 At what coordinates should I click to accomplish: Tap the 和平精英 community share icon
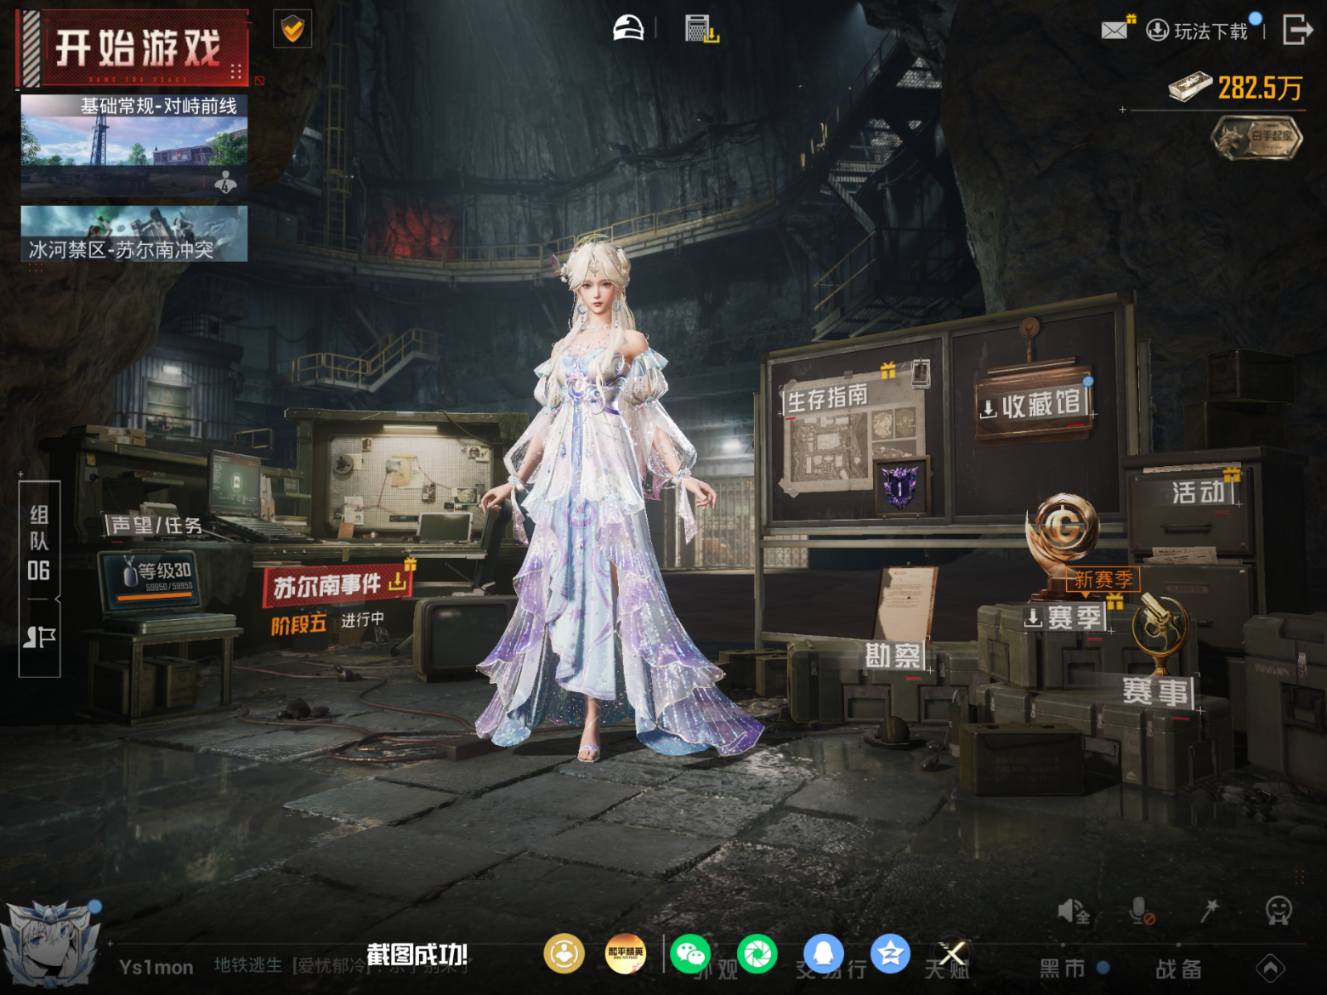pos(626,954)
